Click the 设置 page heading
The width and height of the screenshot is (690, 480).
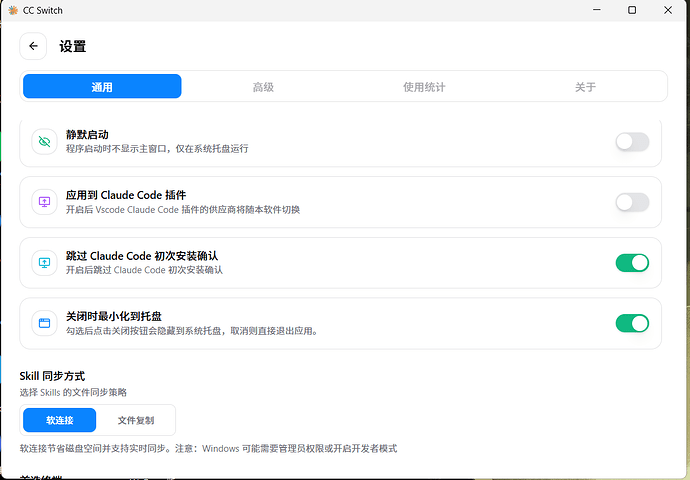click(x=73, y=46)
